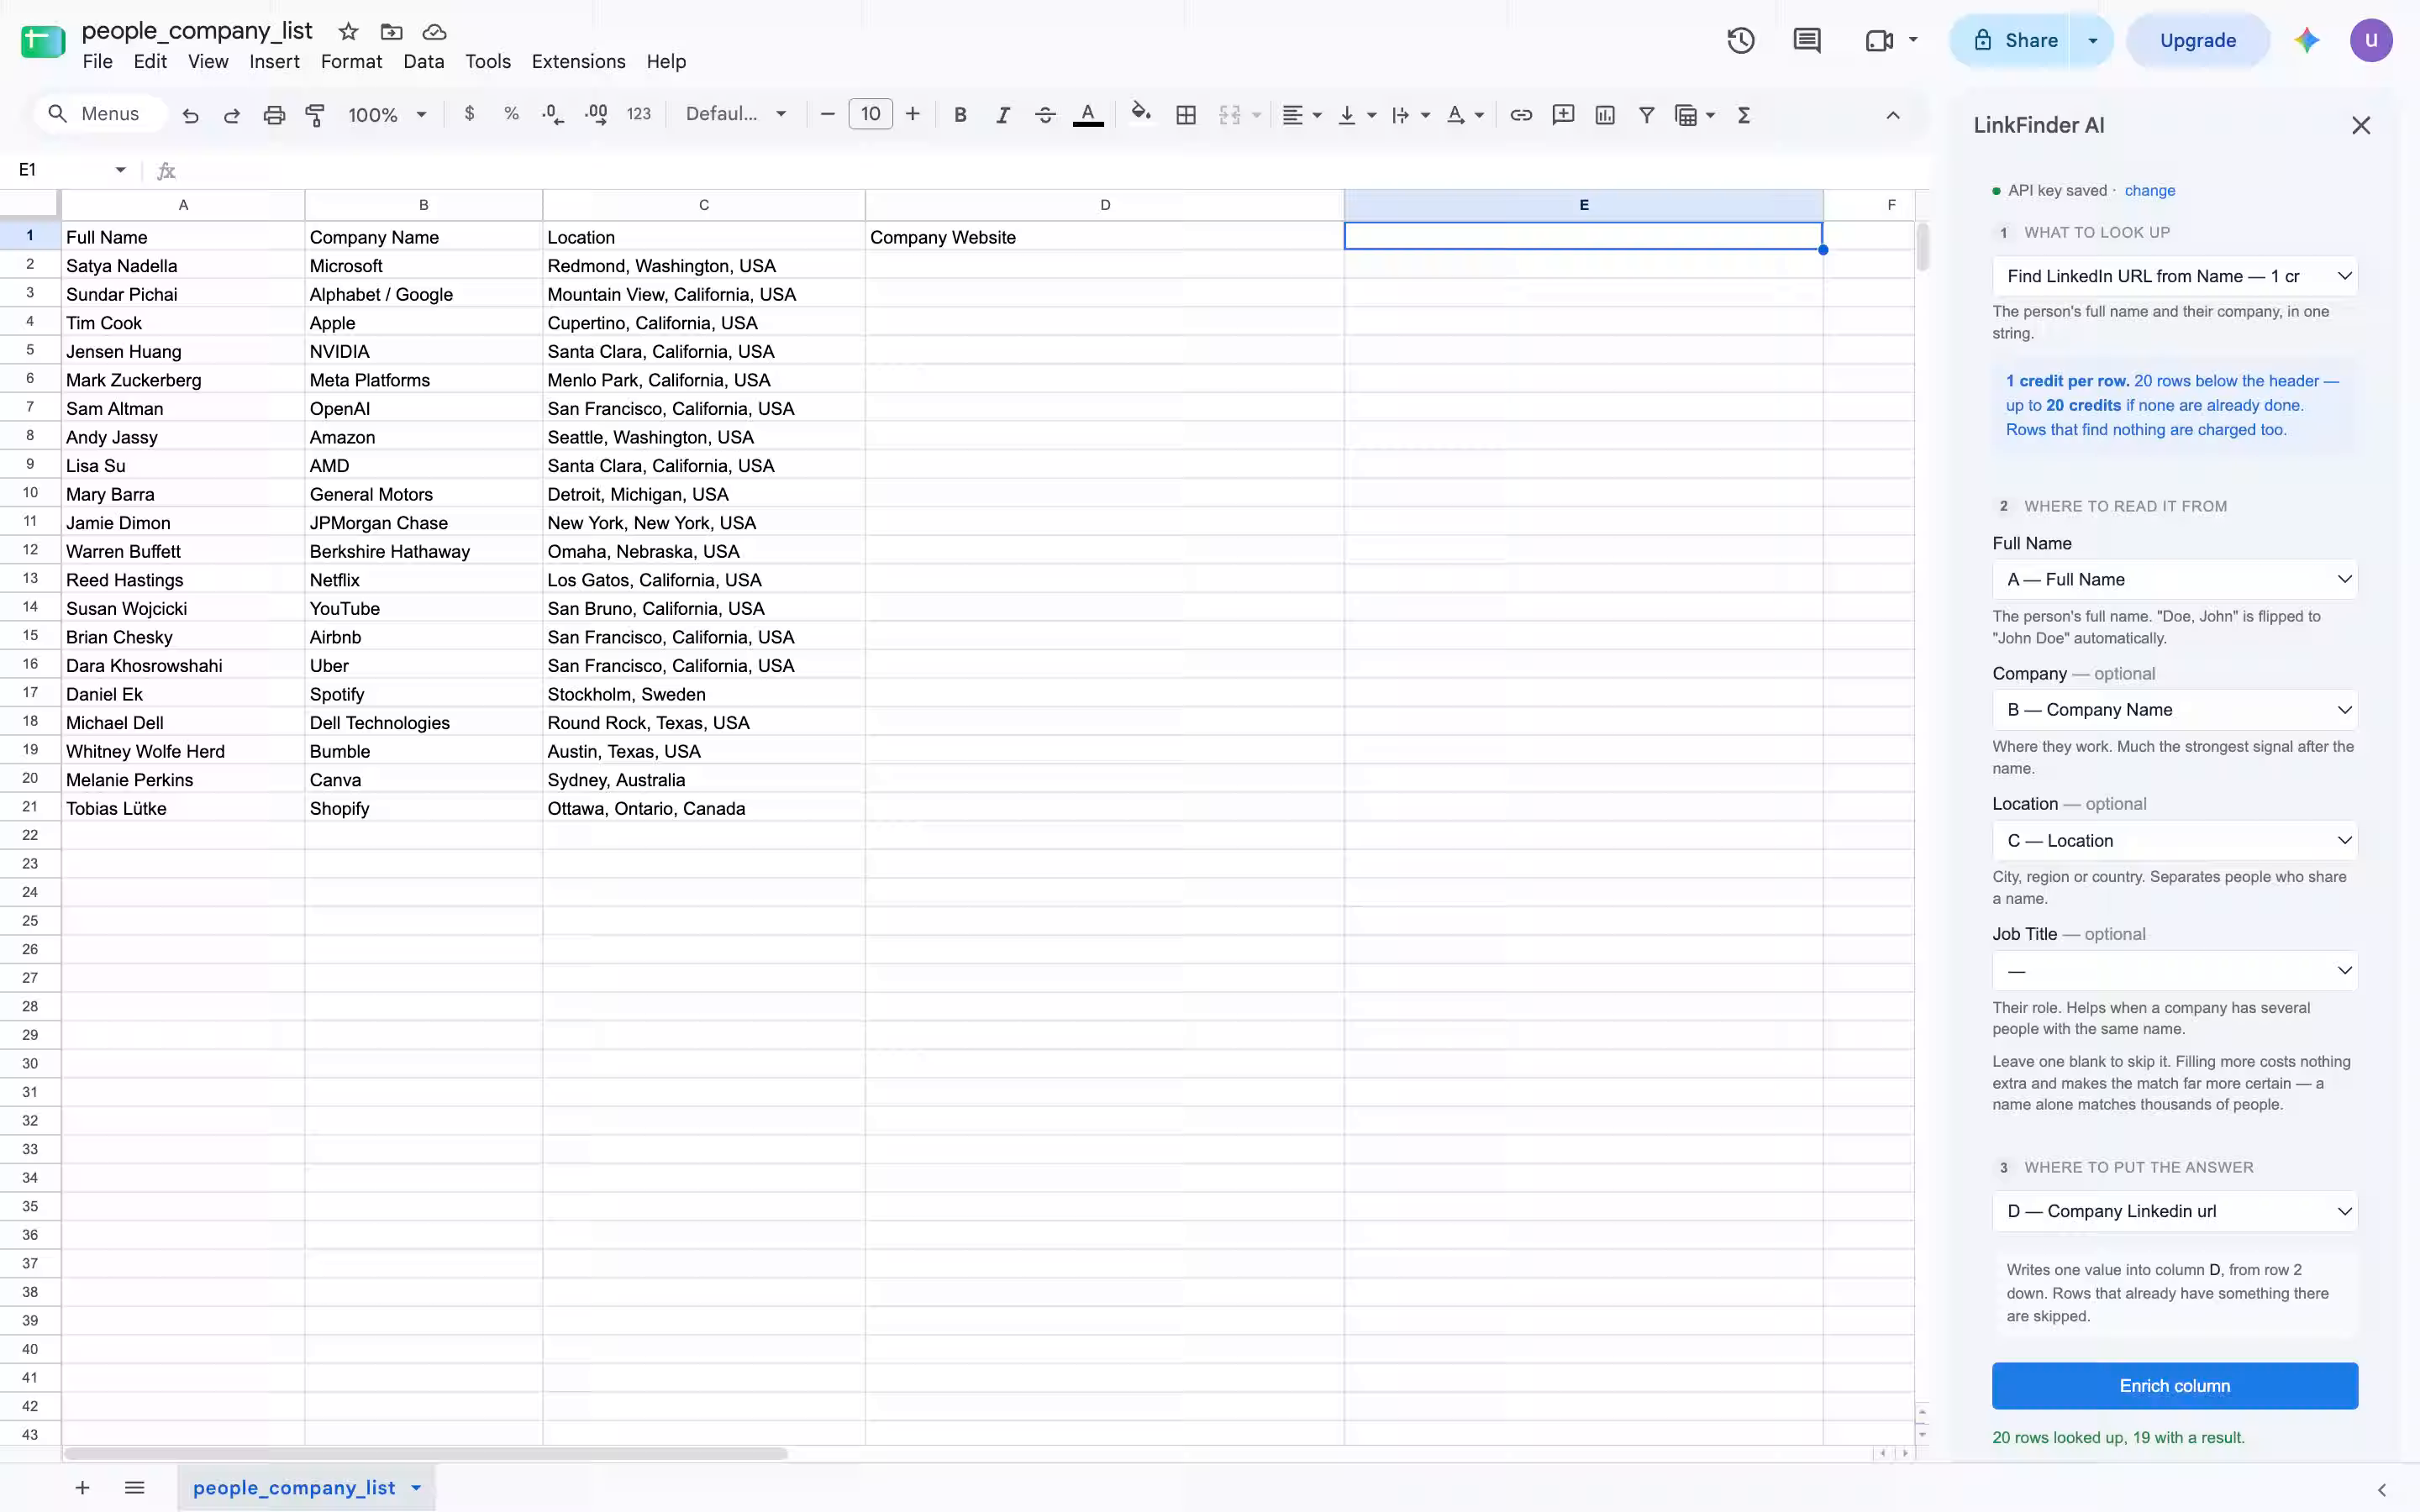Viewport: 2420px width, 1512px height.
Task: Toggle bold formatting
Action: tap(960, 115)
